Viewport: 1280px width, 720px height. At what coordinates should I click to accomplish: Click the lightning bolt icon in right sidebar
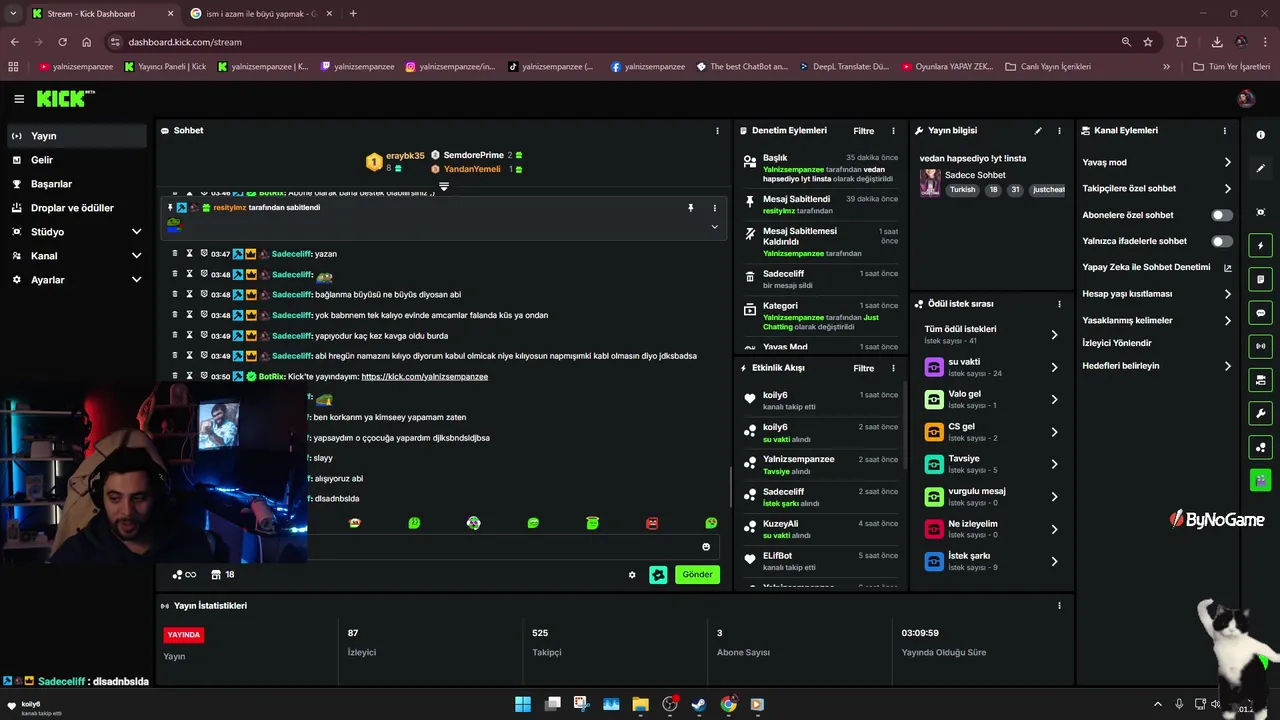coord(1260,246)
